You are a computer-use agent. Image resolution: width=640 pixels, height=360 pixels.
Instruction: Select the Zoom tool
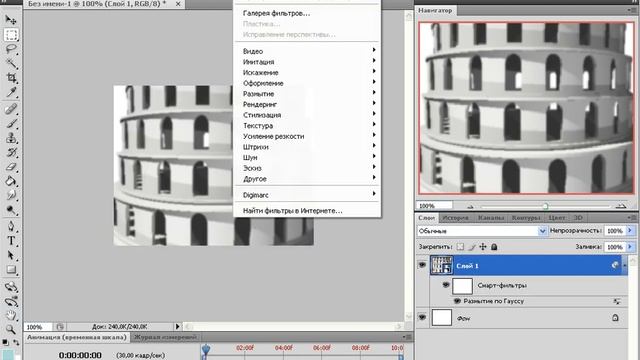(11, 329)
